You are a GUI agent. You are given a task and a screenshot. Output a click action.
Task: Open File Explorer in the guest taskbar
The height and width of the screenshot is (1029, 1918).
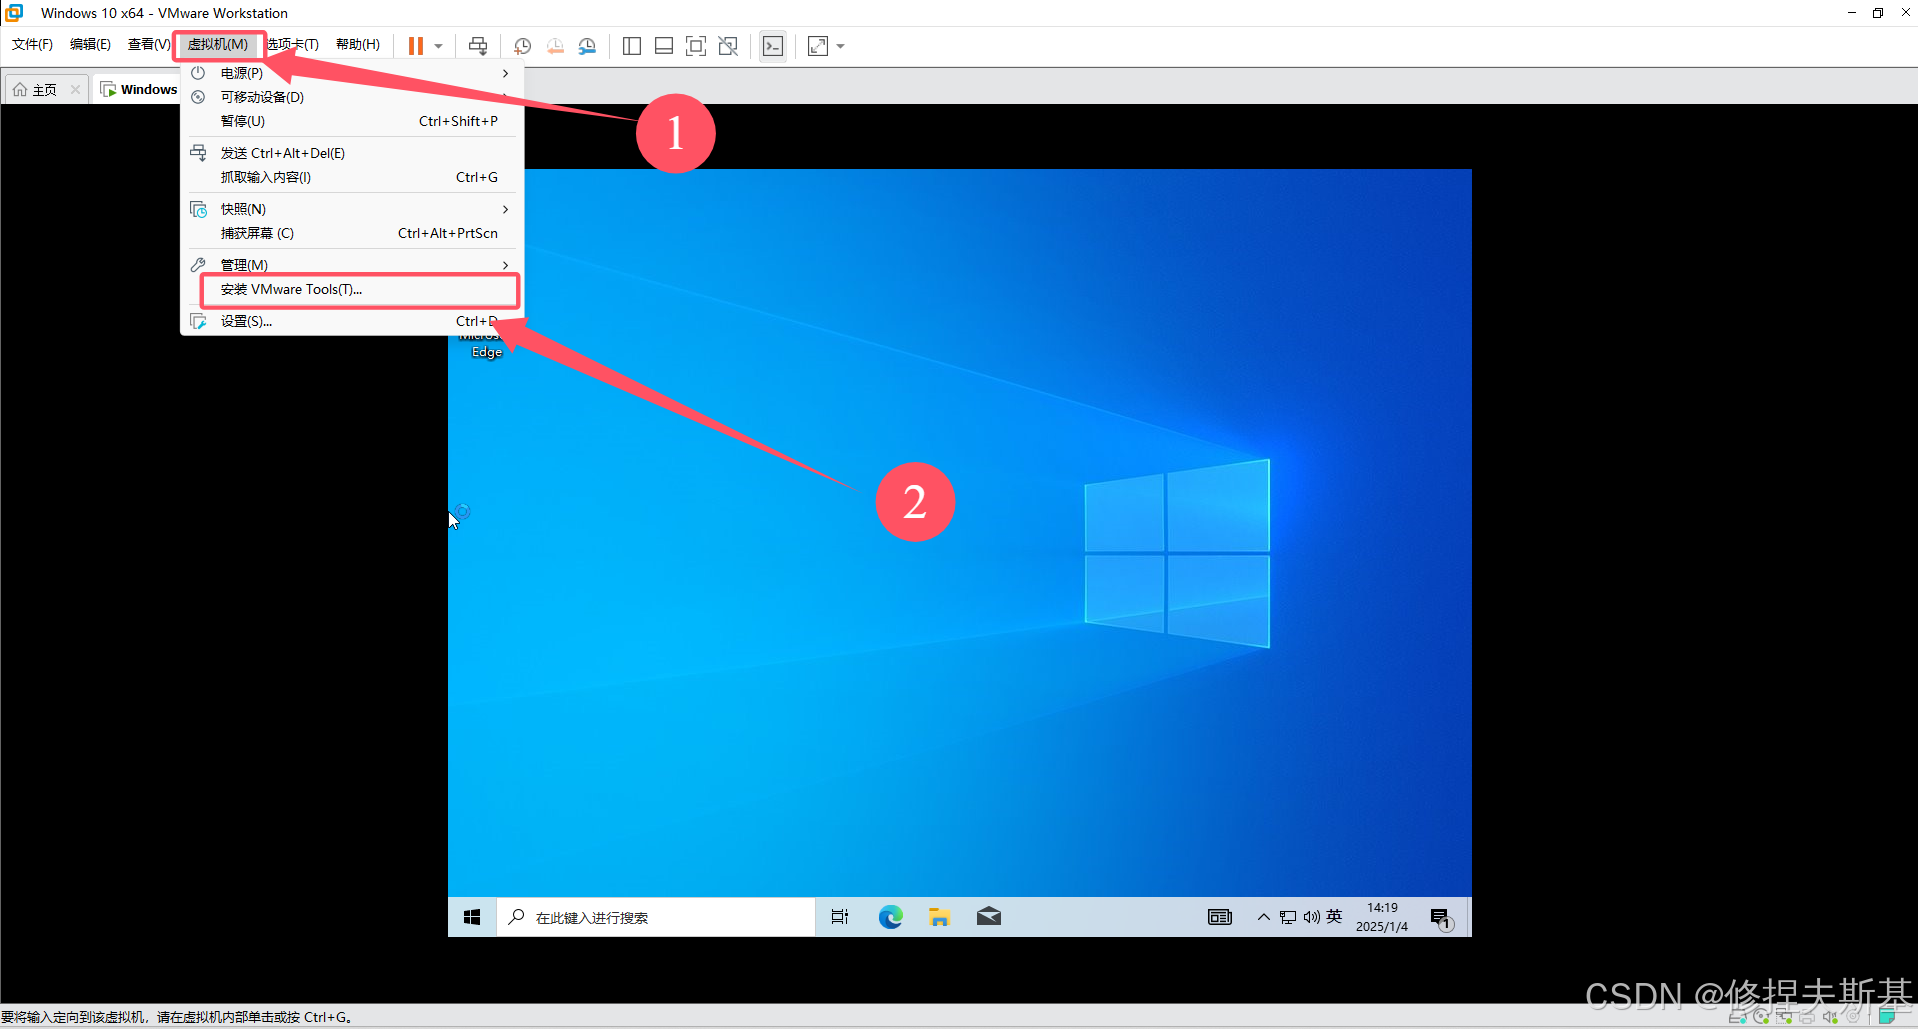coord(939,917)
